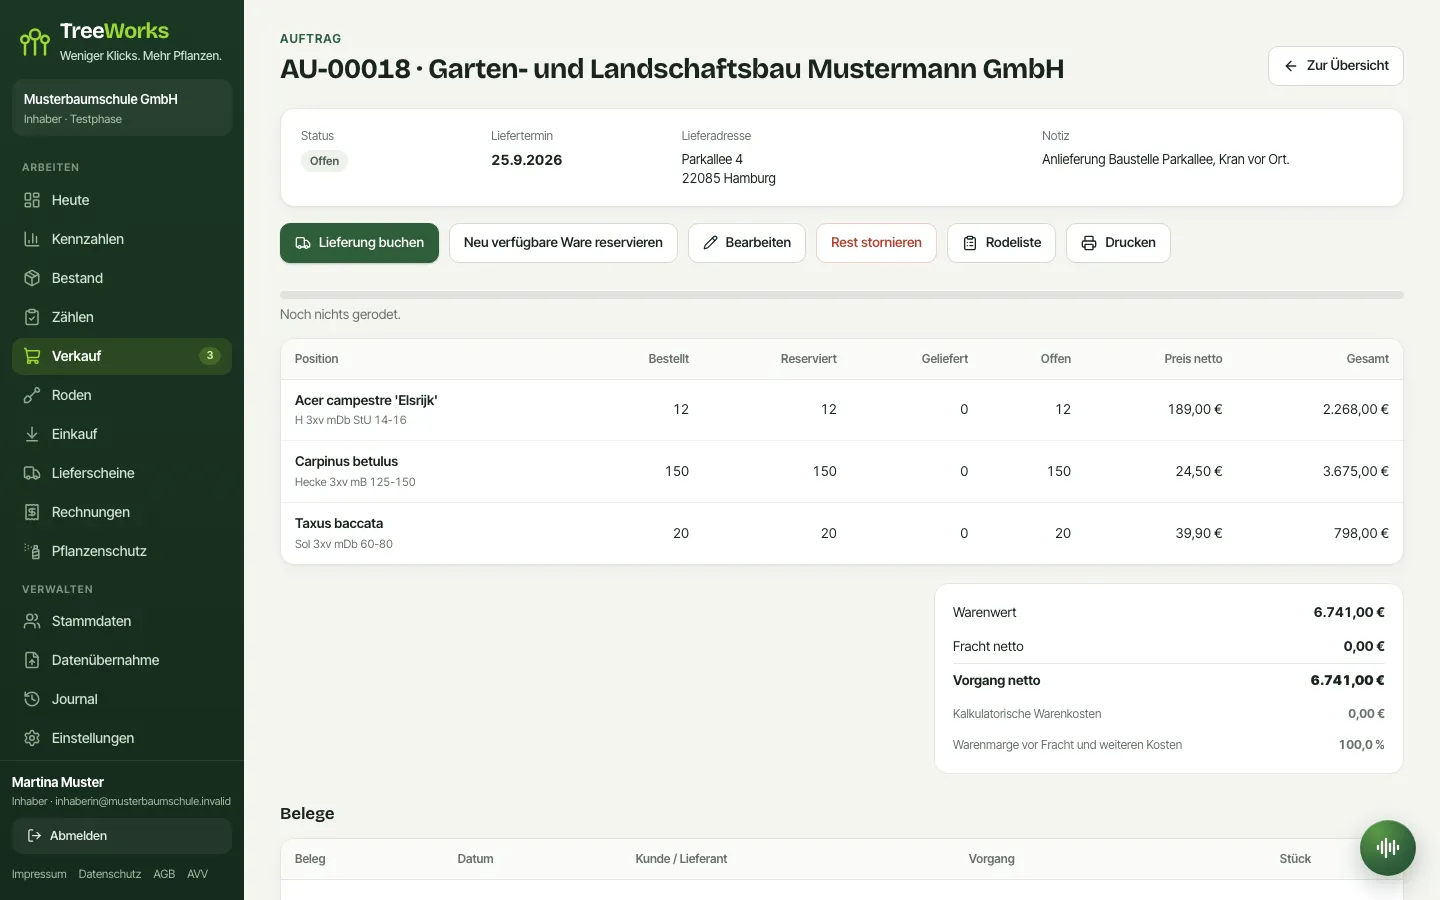Click the Pflanzenschutz spray icon
This screenshot has height=900, width=1440.
click(x=32, y=551)
